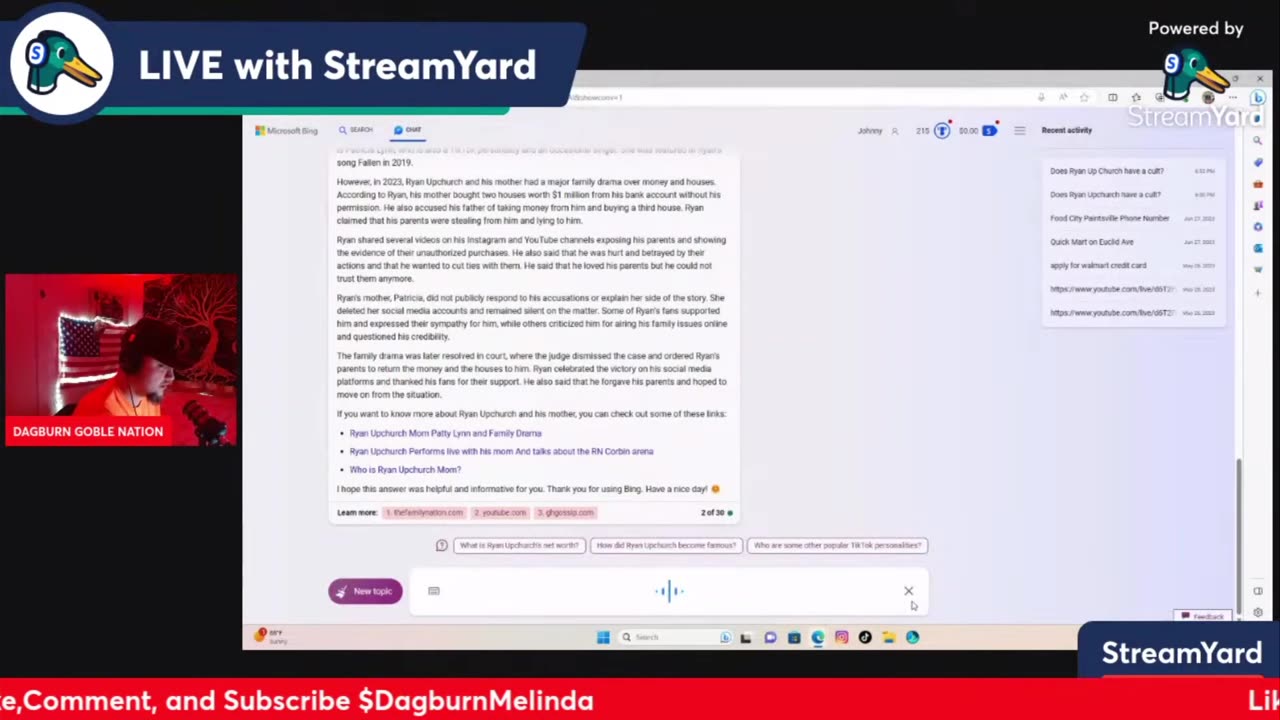The height and width of the screenshot is (720, 1280).
Task: Open the second youtube.com/live recent activity entry
Action: [1132, 313]
